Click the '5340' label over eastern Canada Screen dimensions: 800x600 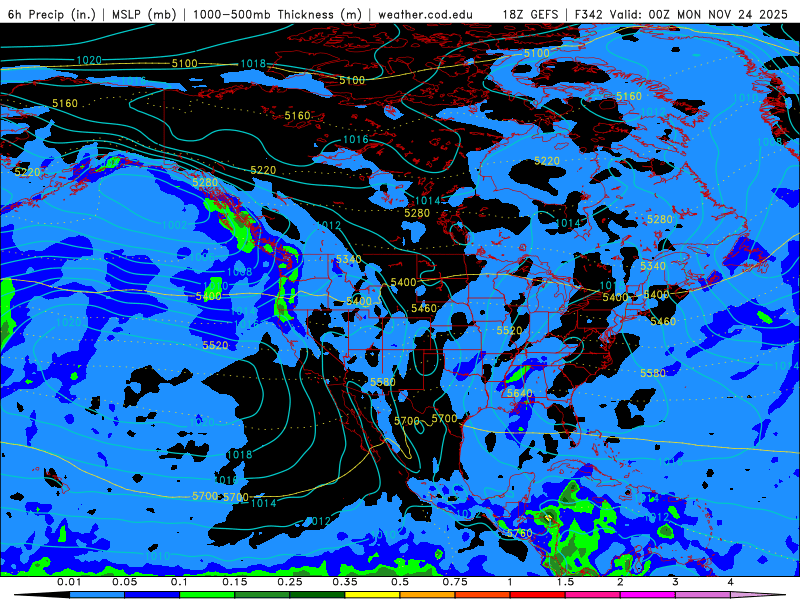point(653,266)
